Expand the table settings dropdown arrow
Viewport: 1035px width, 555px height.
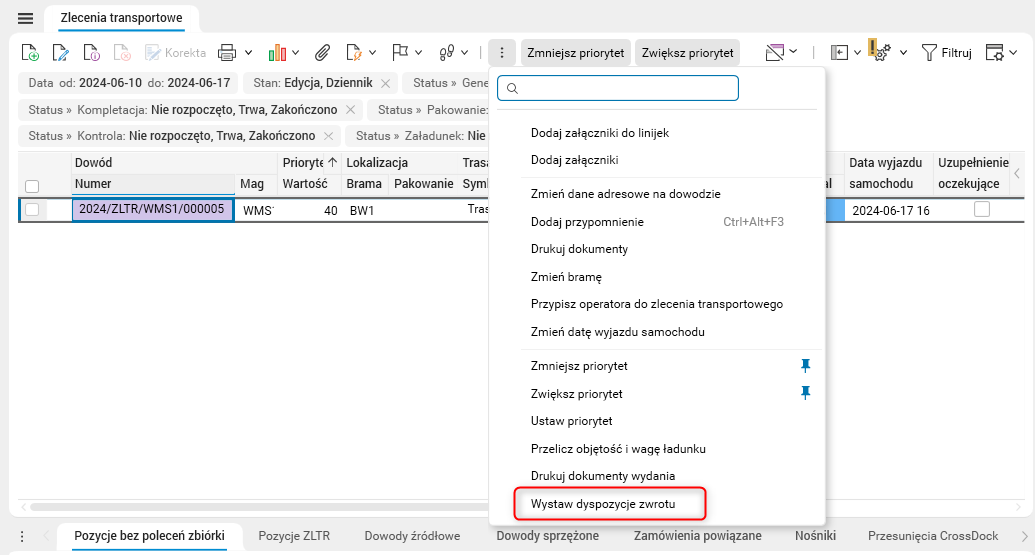(x=1013, y=53)
